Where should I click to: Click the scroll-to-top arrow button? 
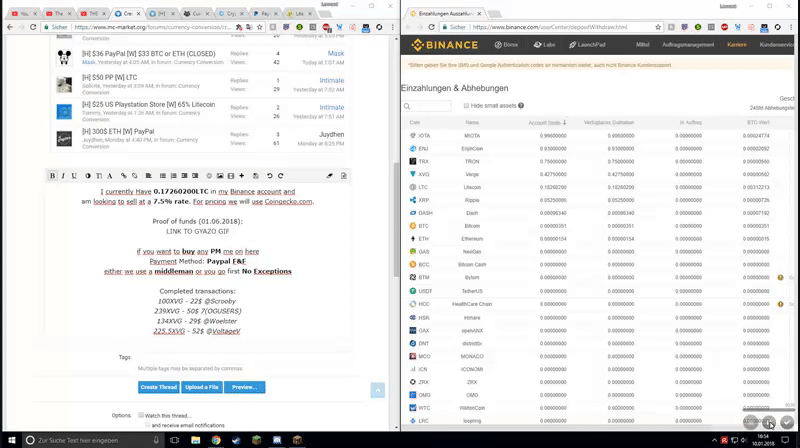[x=378, y=390]
